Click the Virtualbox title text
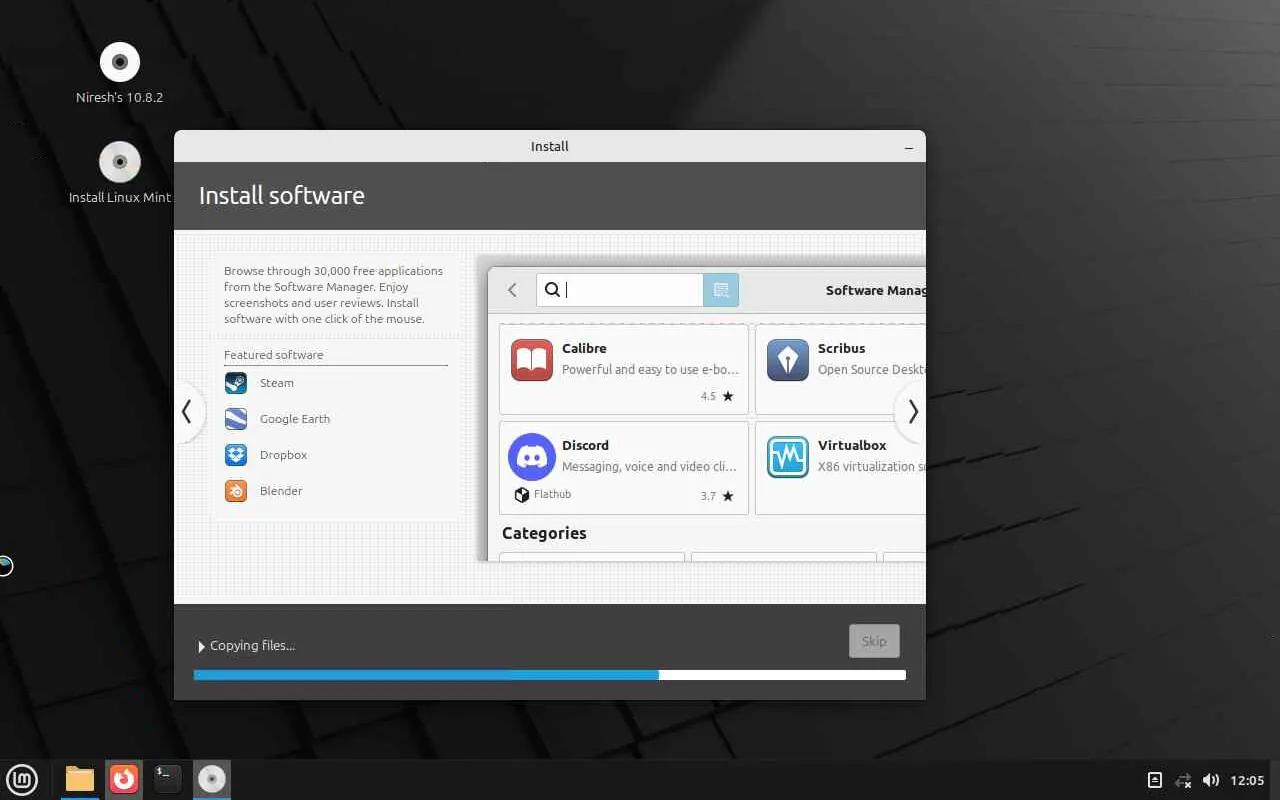 pyautogui.click(x=852, y=445)
